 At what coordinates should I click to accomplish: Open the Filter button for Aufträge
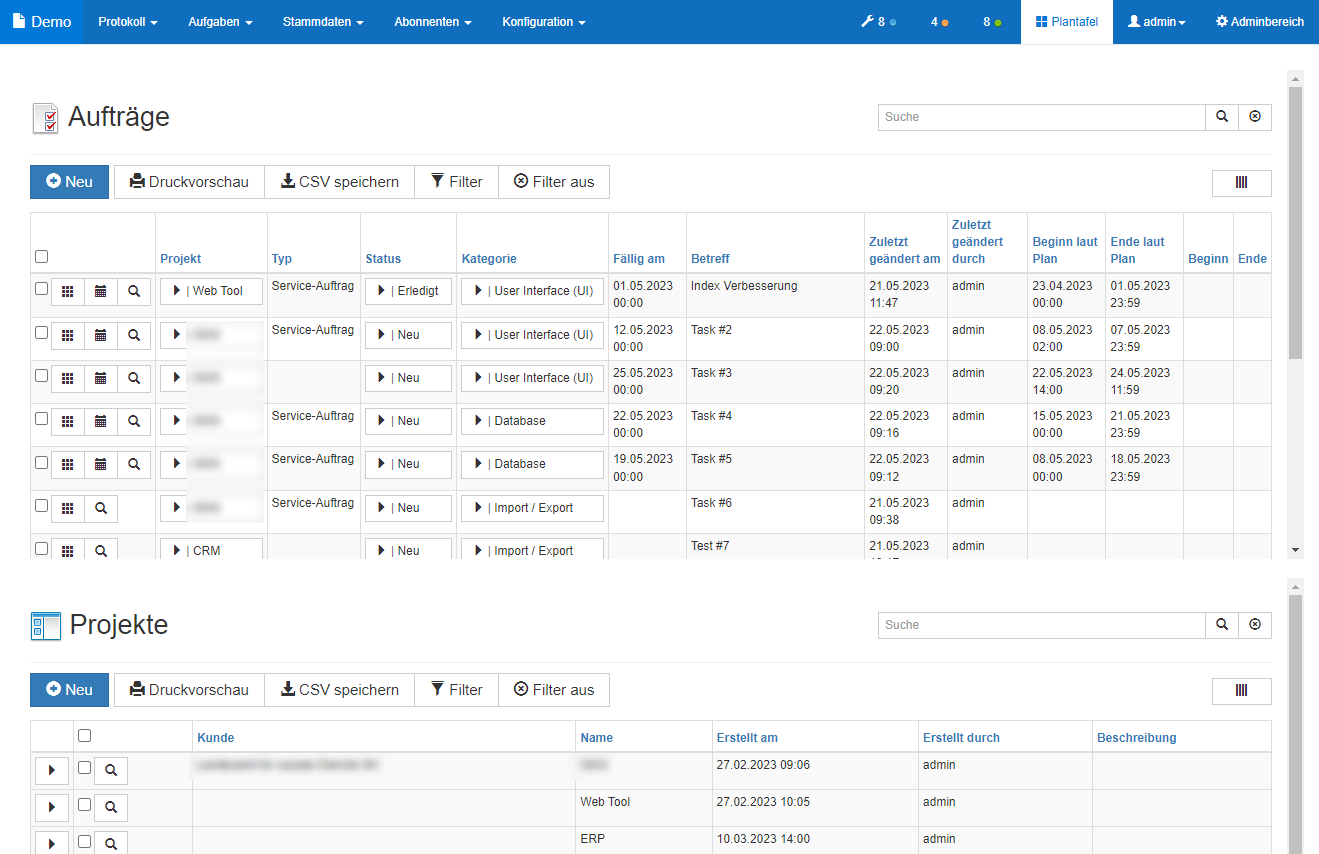tap(456, 182)
